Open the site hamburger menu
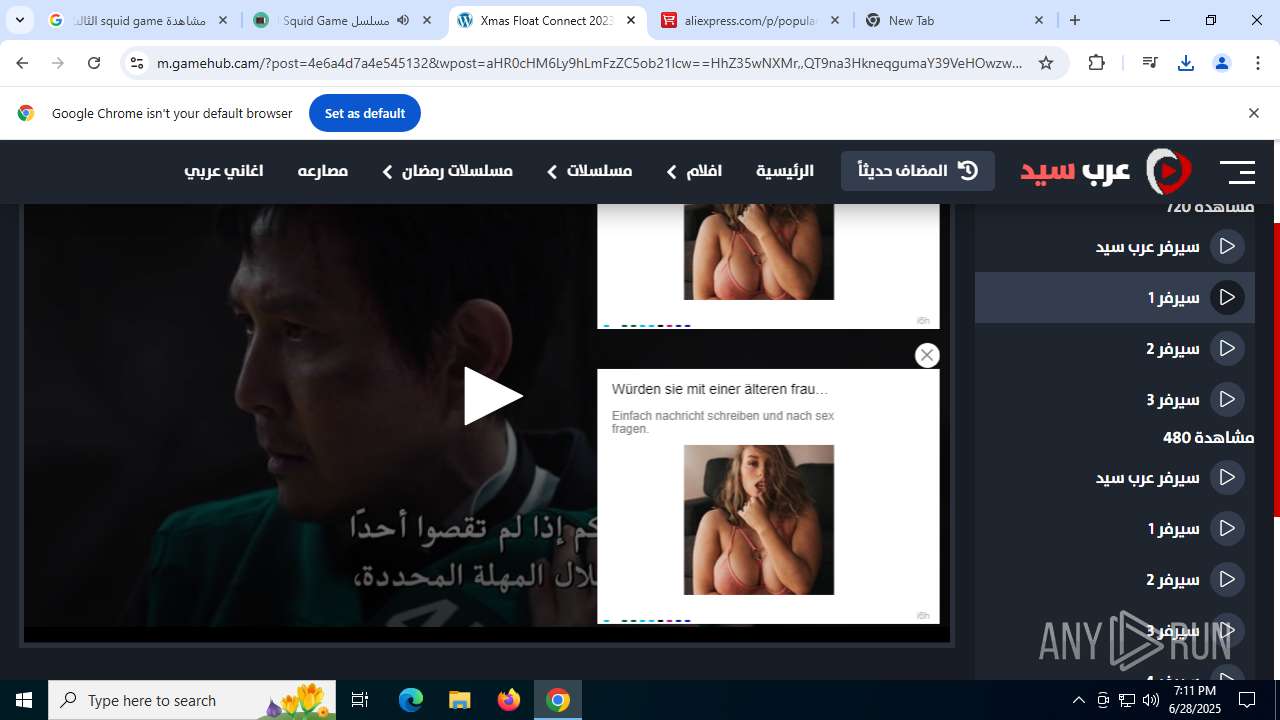Screen dimensions: 1280x720 (1237, 171)
